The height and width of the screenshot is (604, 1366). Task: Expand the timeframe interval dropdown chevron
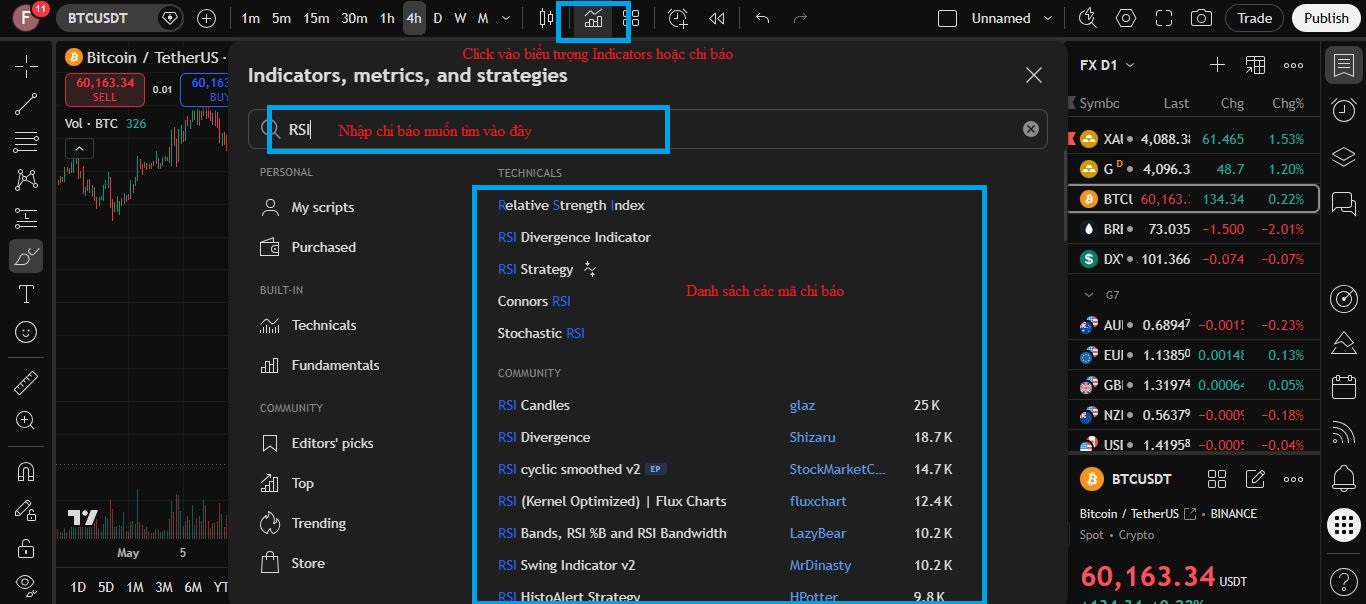(x=506, y=18)
